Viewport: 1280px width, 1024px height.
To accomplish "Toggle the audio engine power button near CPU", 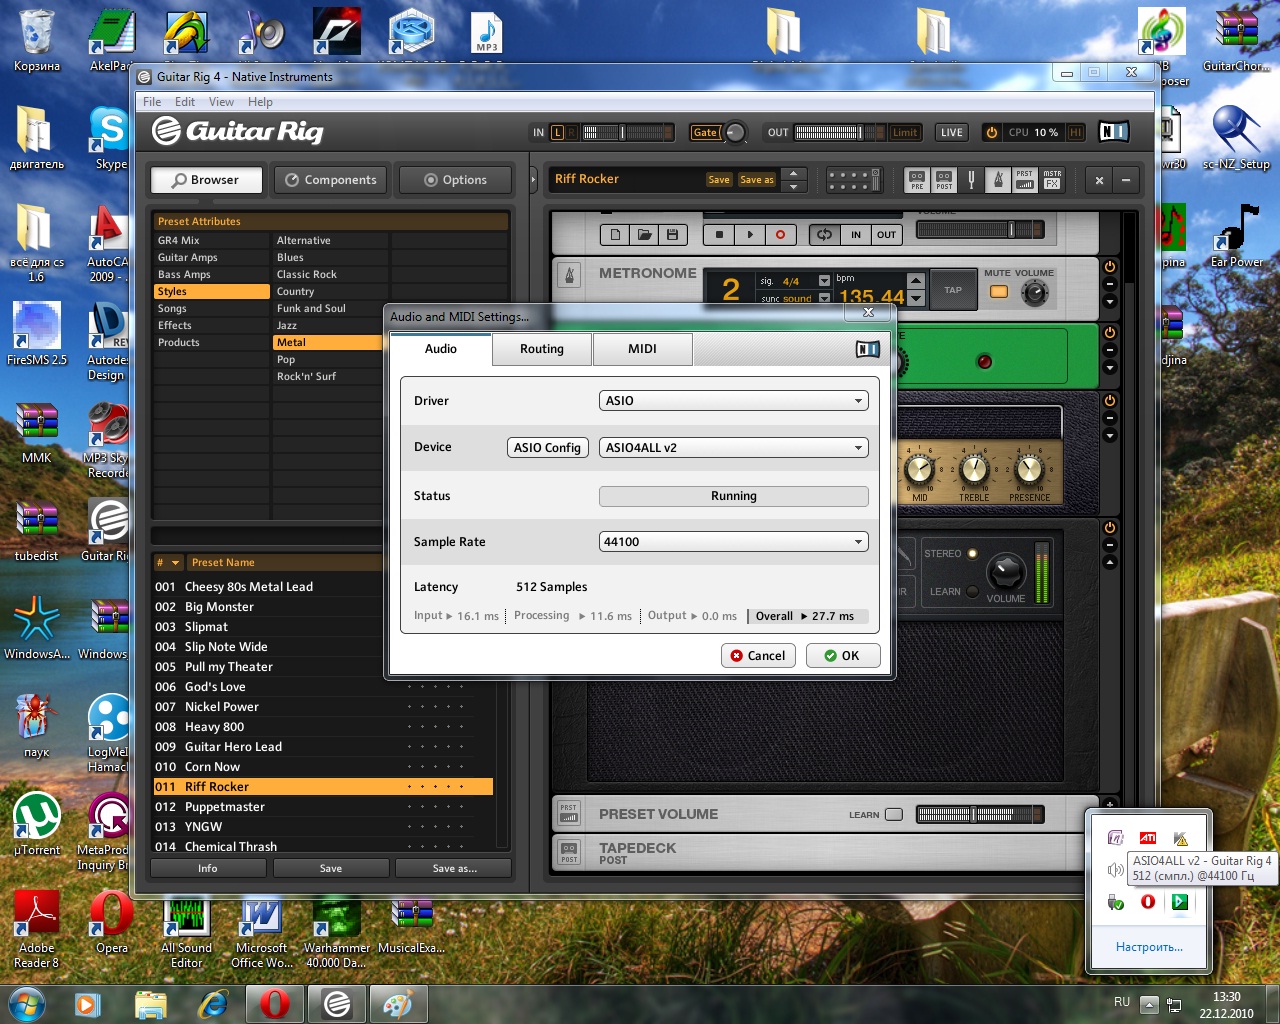I will click(x=992, y=132).
